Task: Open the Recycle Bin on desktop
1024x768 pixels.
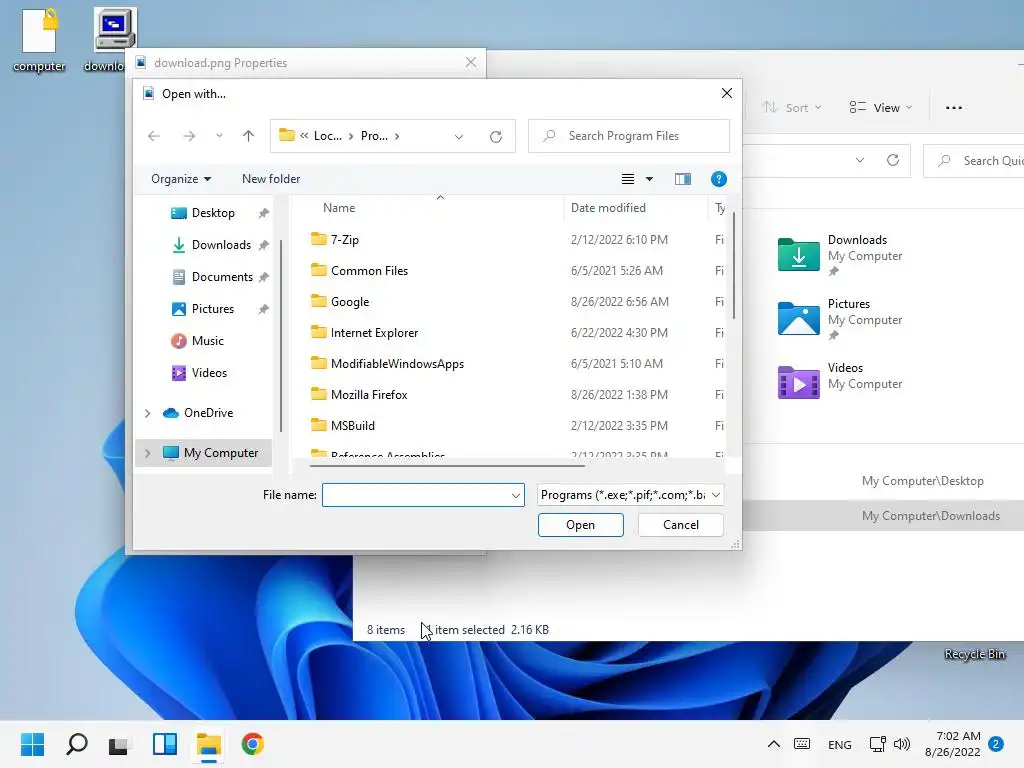Action: 974,654
